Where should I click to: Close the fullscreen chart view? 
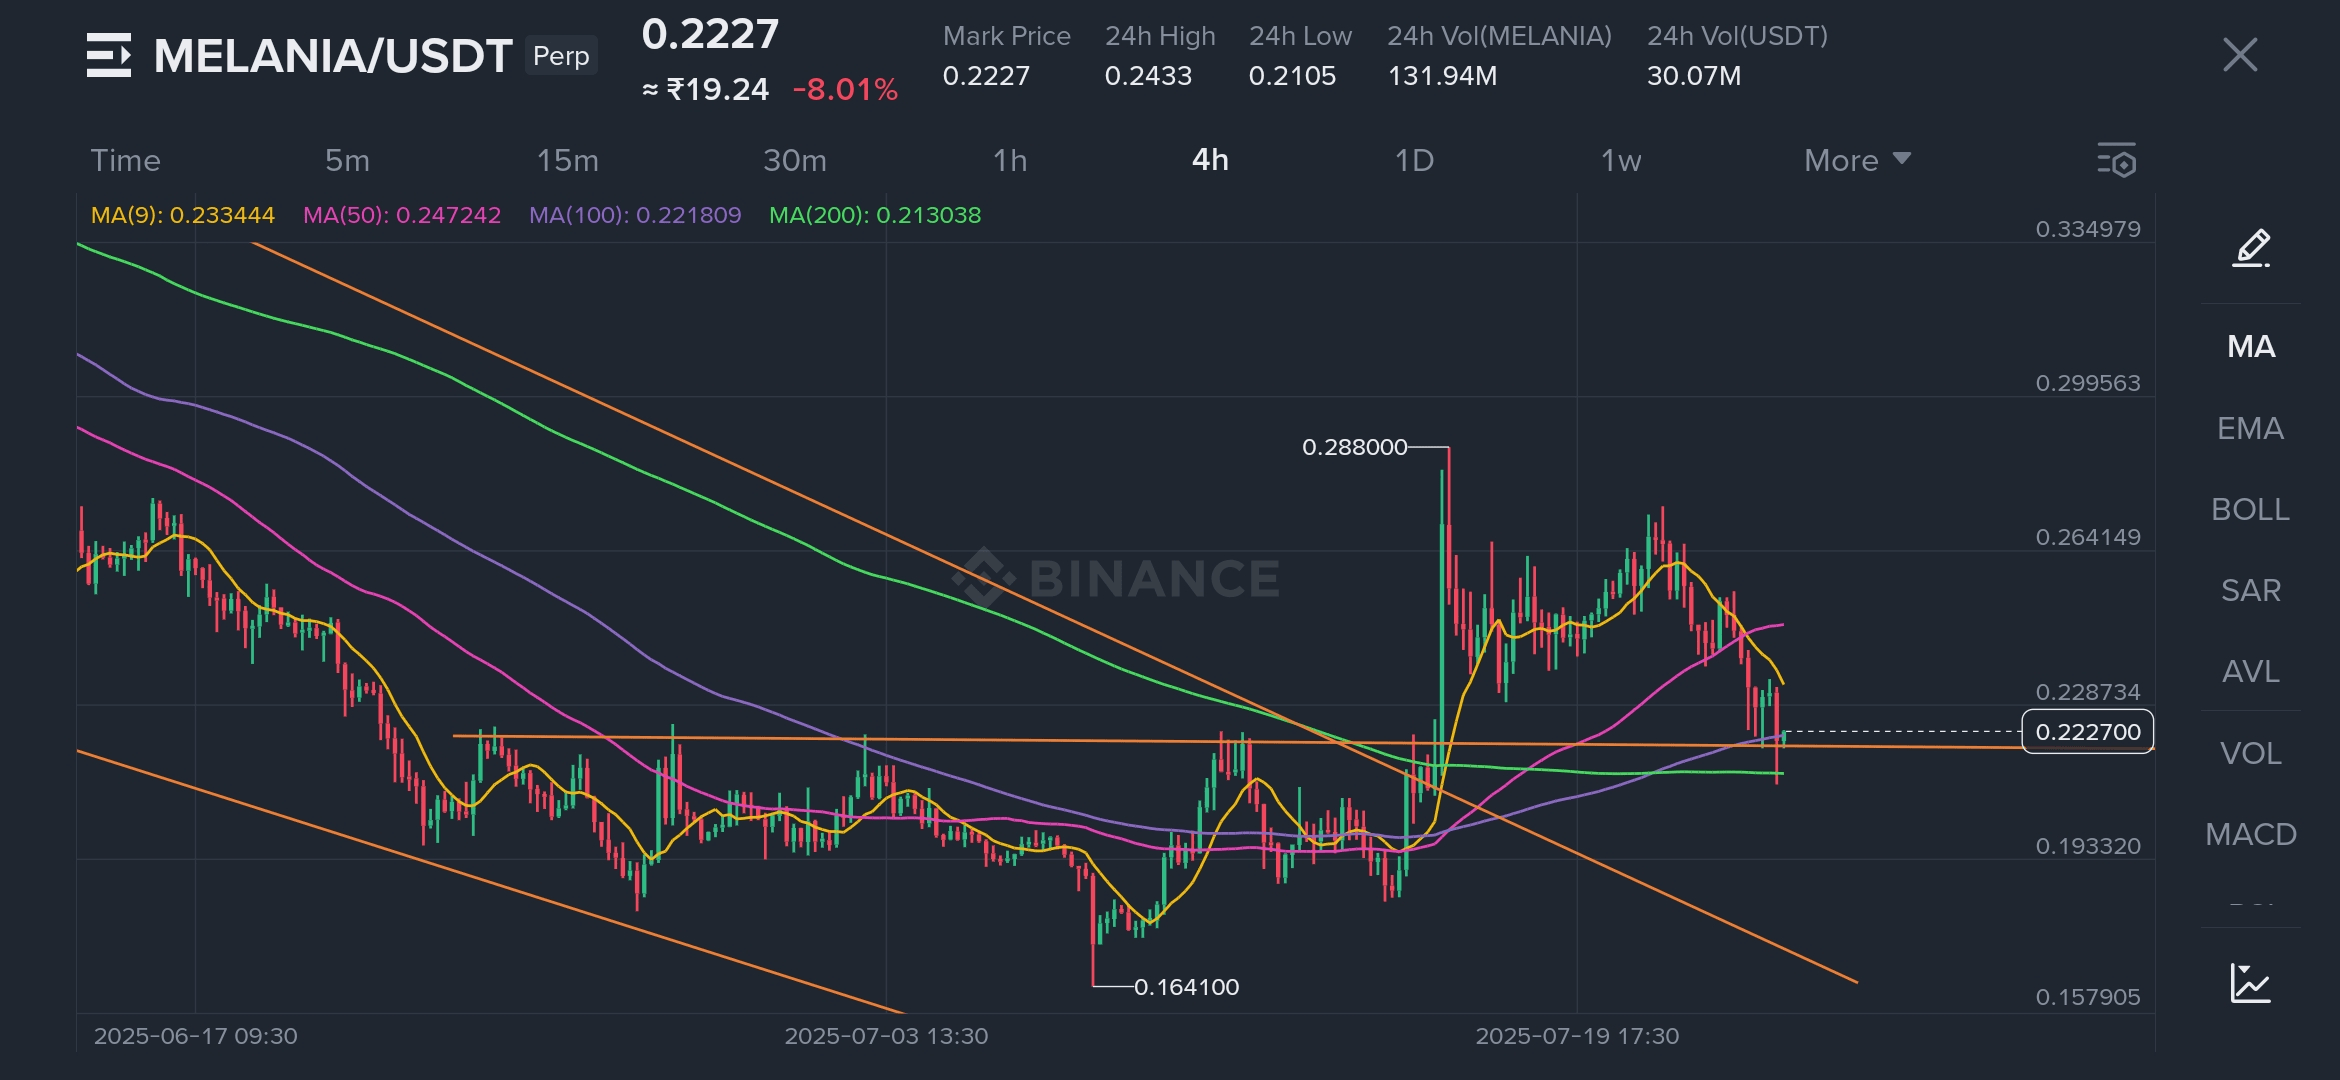coord(2240,55)
